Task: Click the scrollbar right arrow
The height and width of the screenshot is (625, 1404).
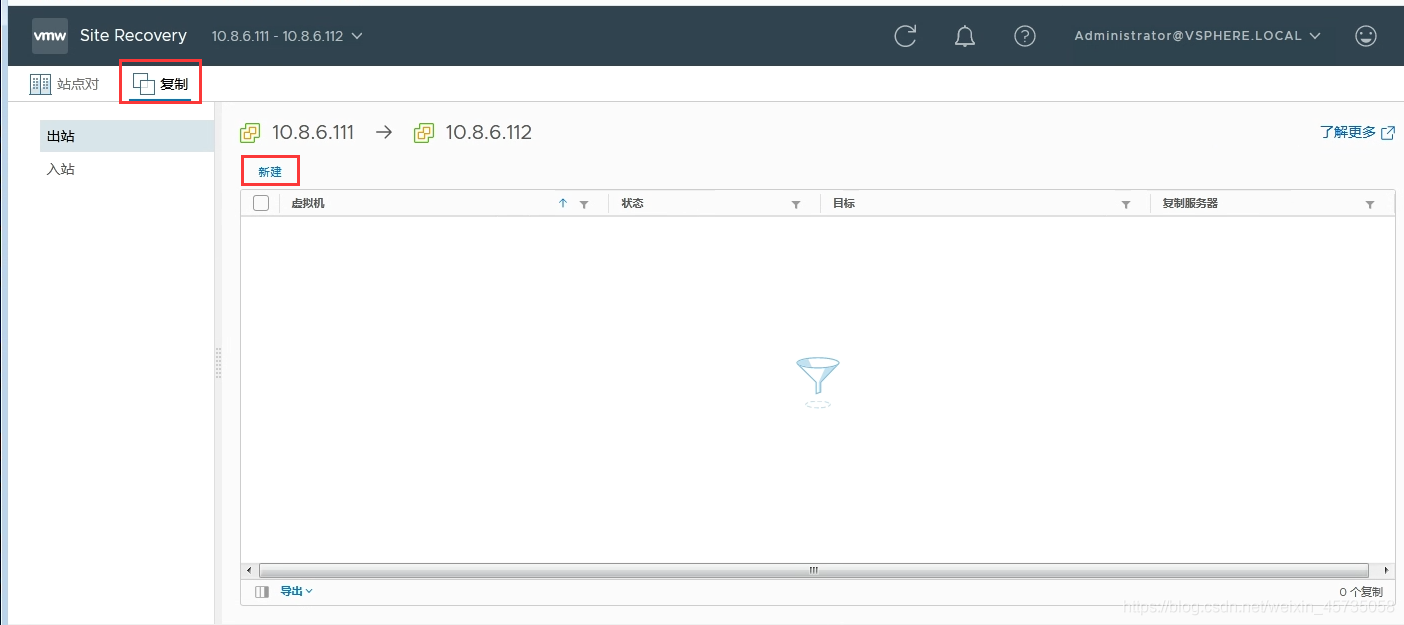Action: (x=1386, y=570)
